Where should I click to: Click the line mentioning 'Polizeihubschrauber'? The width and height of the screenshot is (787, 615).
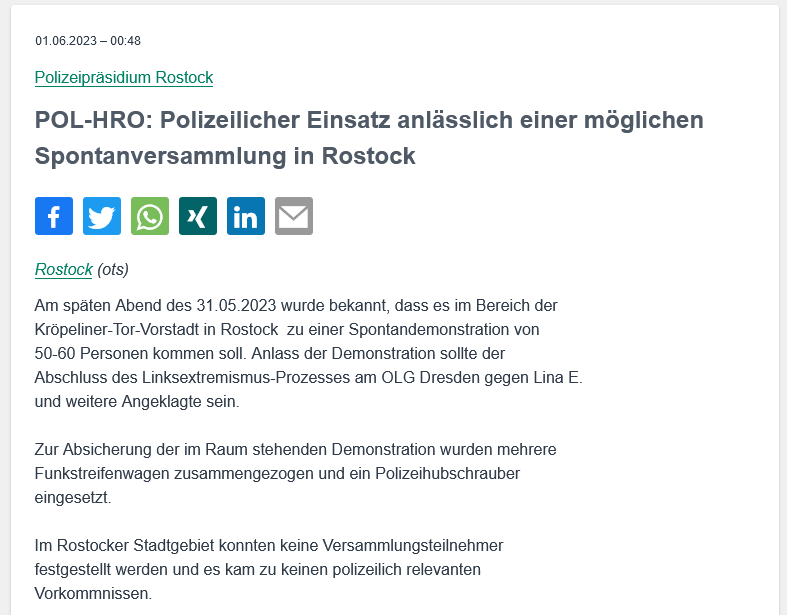[277, 473]
